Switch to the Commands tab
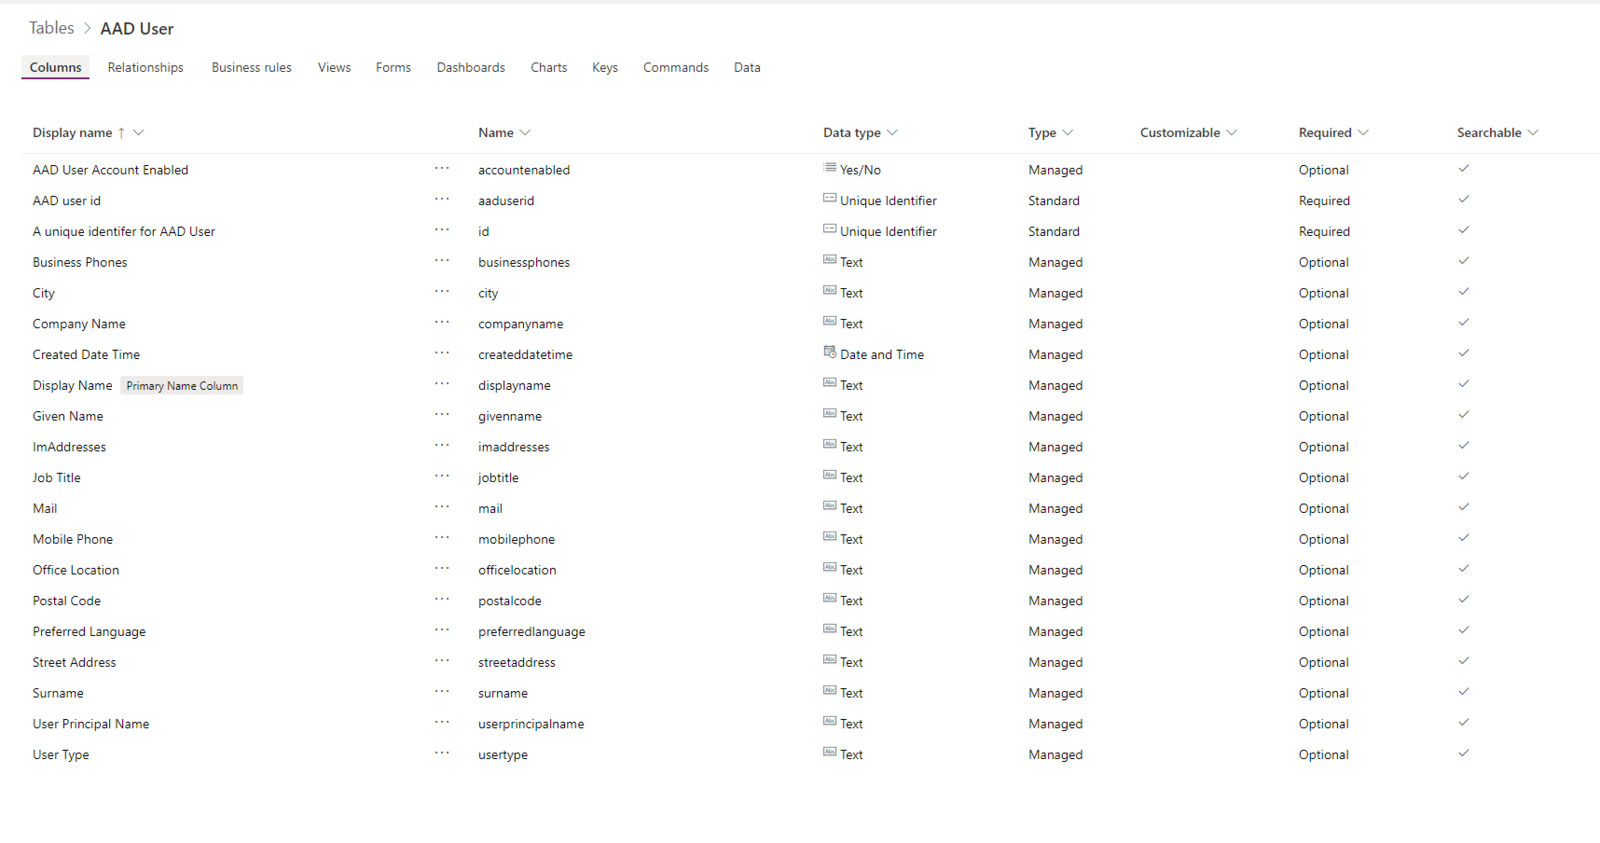Screen dimensions: 1600x843 [676, 67]
